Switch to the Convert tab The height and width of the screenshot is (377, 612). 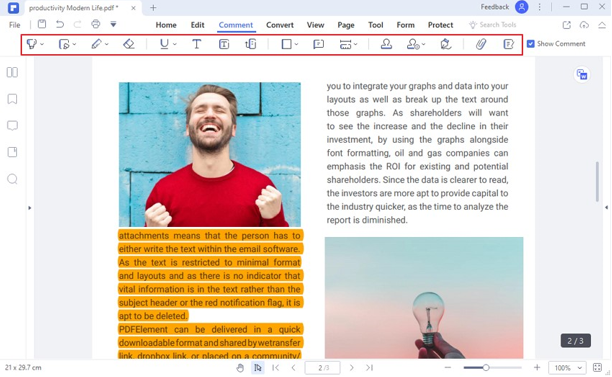pos(279,25)
